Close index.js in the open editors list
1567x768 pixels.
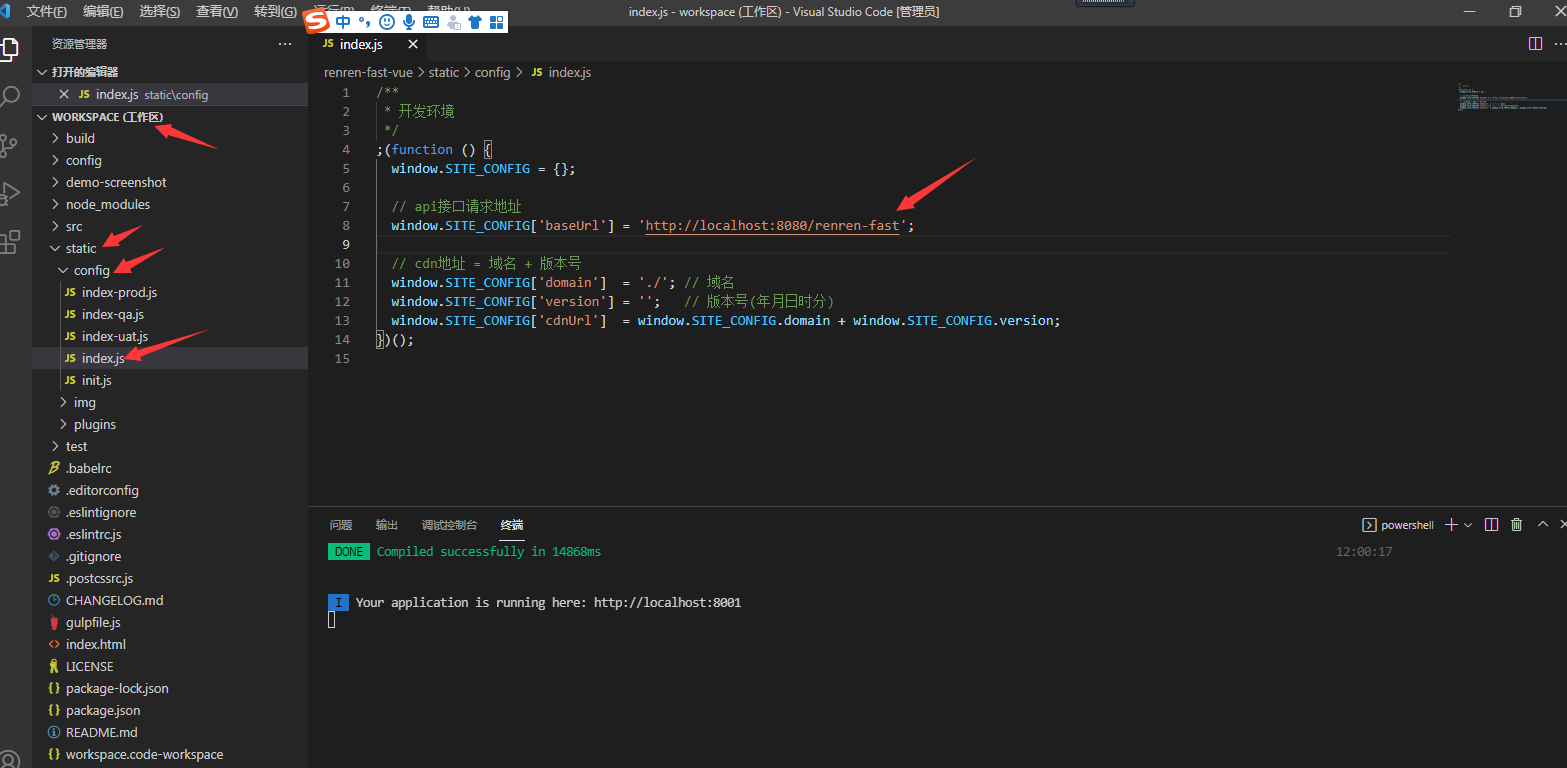tap(64, 94)
